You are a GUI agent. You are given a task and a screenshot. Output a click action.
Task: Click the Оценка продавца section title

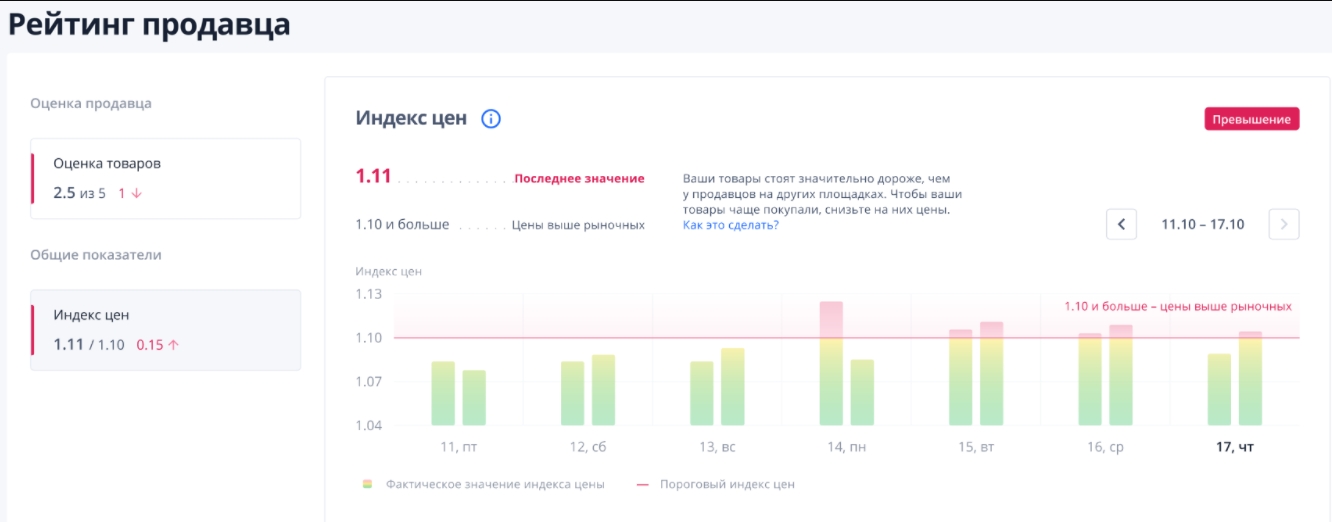pyautogui.click(x=91, y=103)
